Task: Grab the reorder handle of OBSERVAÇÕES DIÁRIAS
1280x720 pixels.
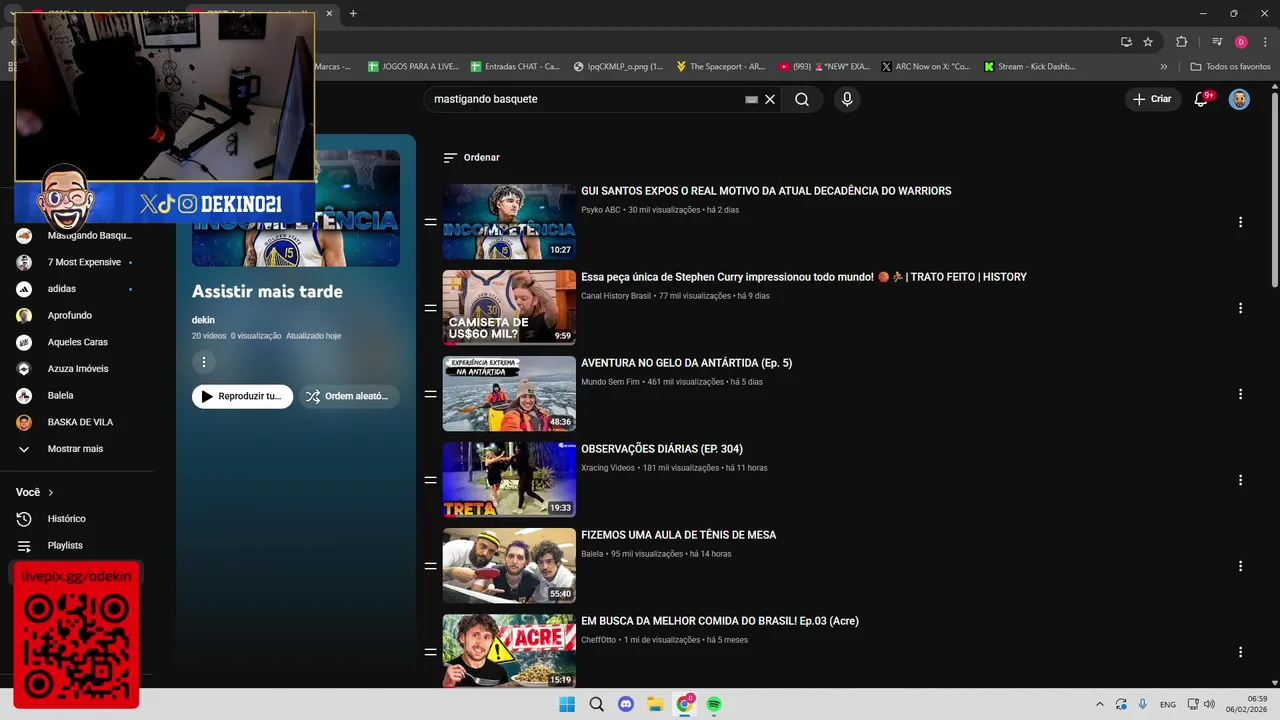Action: (430, 480)
